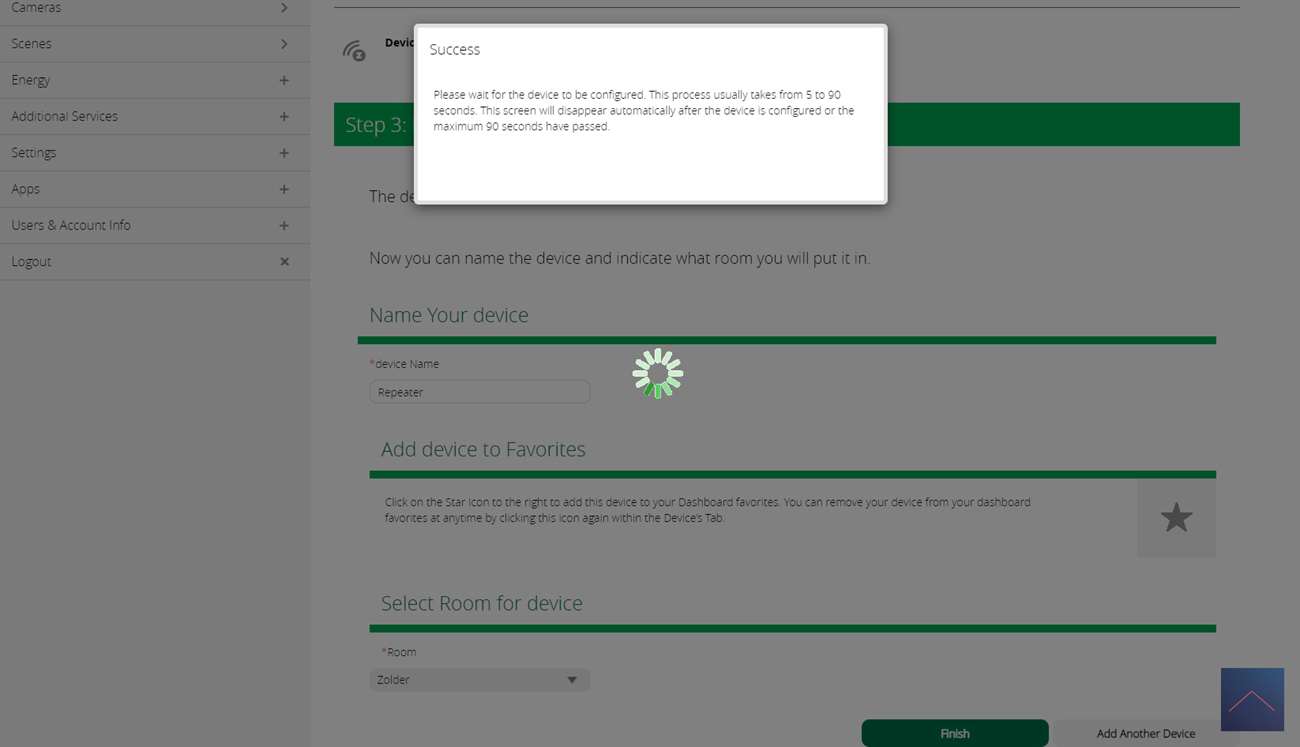The width and height of the screenshot is (1300, 747).
Task: Click the scroll-to-top arrow icon
Action: pos(1252,699)
